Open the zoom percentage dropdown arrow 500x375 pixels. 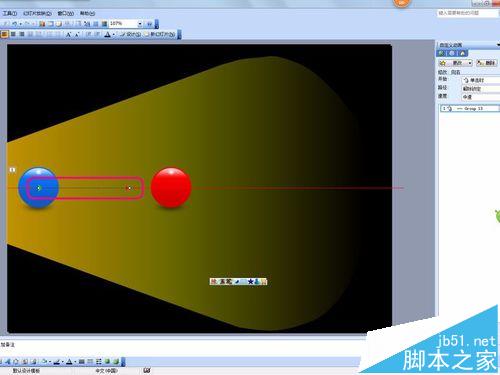coord(140,24)
